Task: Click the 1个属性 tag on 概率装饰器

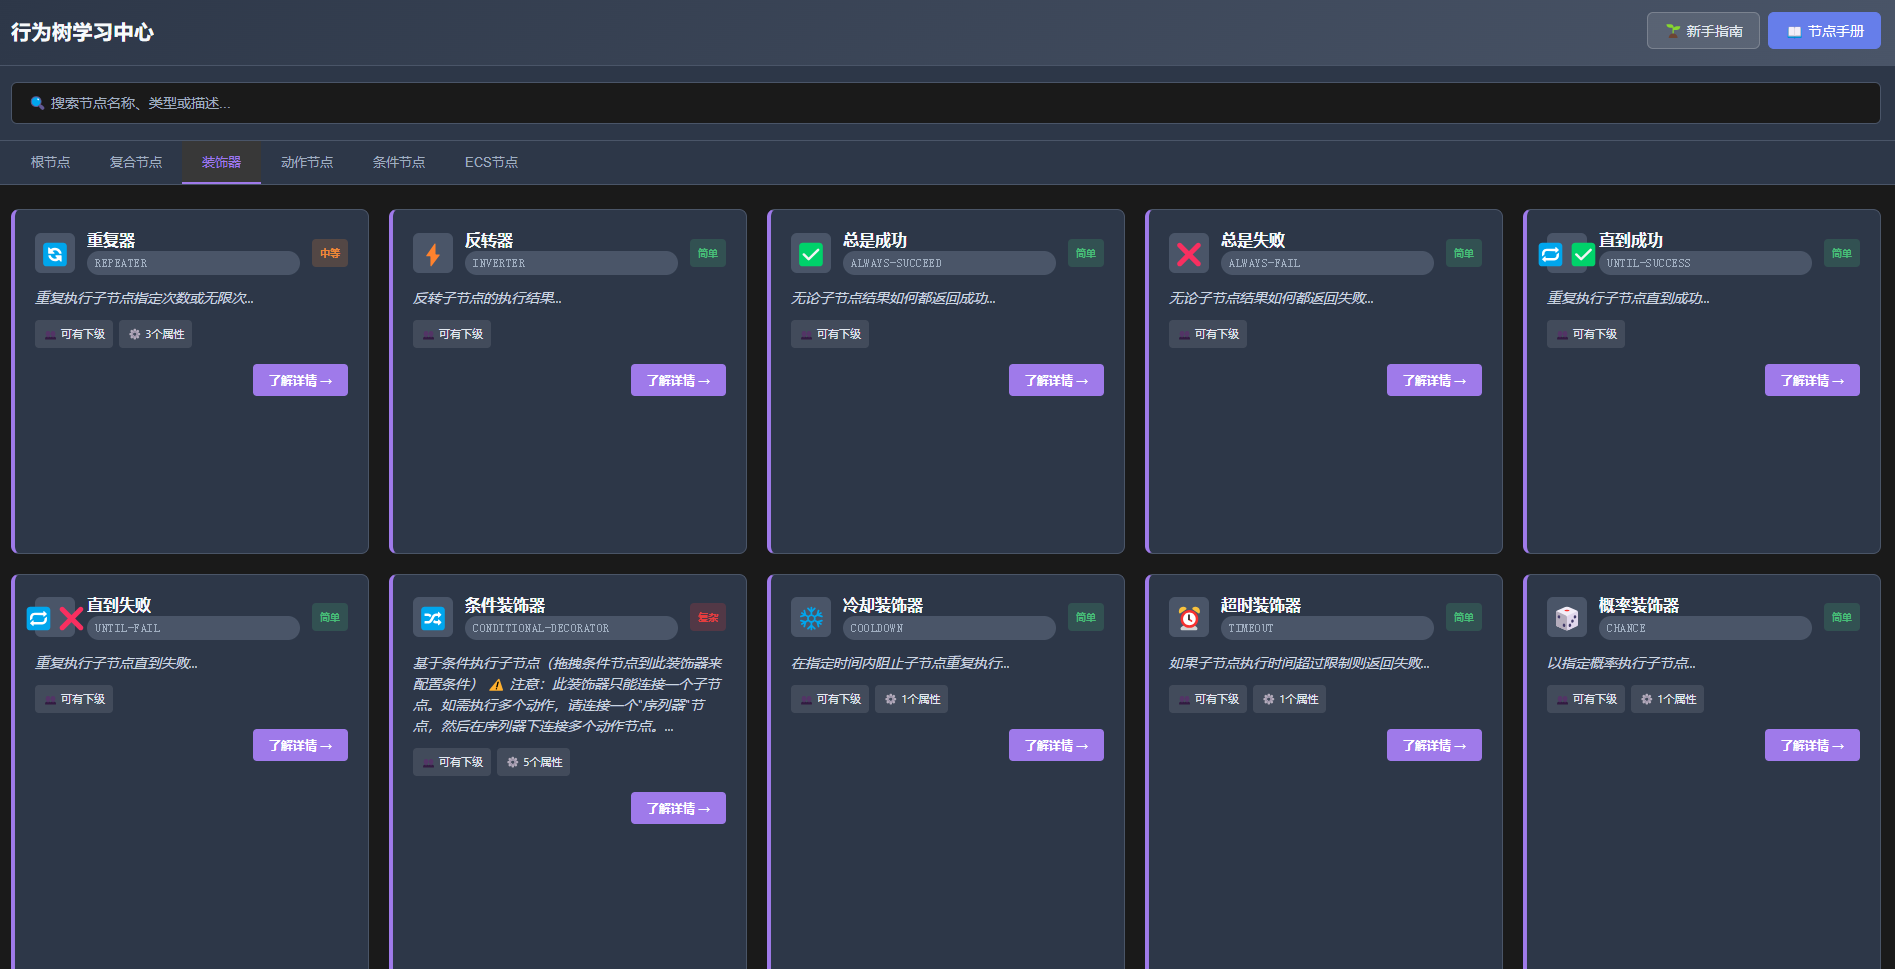Action: tap(1668, 699)
